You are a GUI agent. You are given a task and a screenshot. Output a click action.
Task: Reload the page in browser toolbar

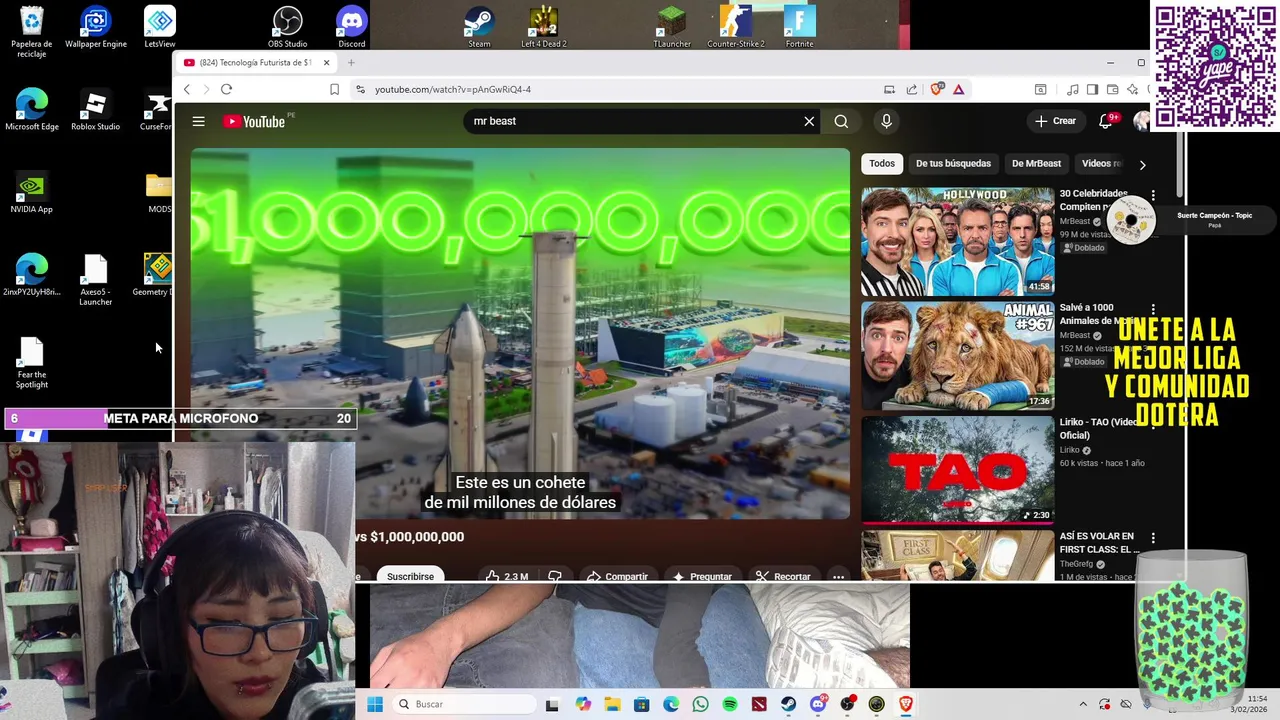point(226,89)
